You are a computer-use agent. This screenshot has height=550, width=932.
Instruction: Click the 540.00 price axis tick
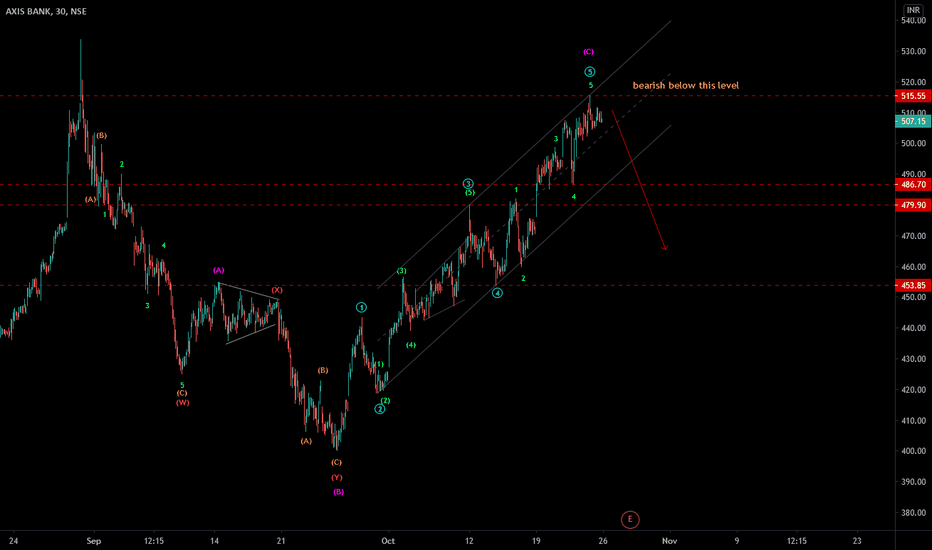[x=914, y=21]
